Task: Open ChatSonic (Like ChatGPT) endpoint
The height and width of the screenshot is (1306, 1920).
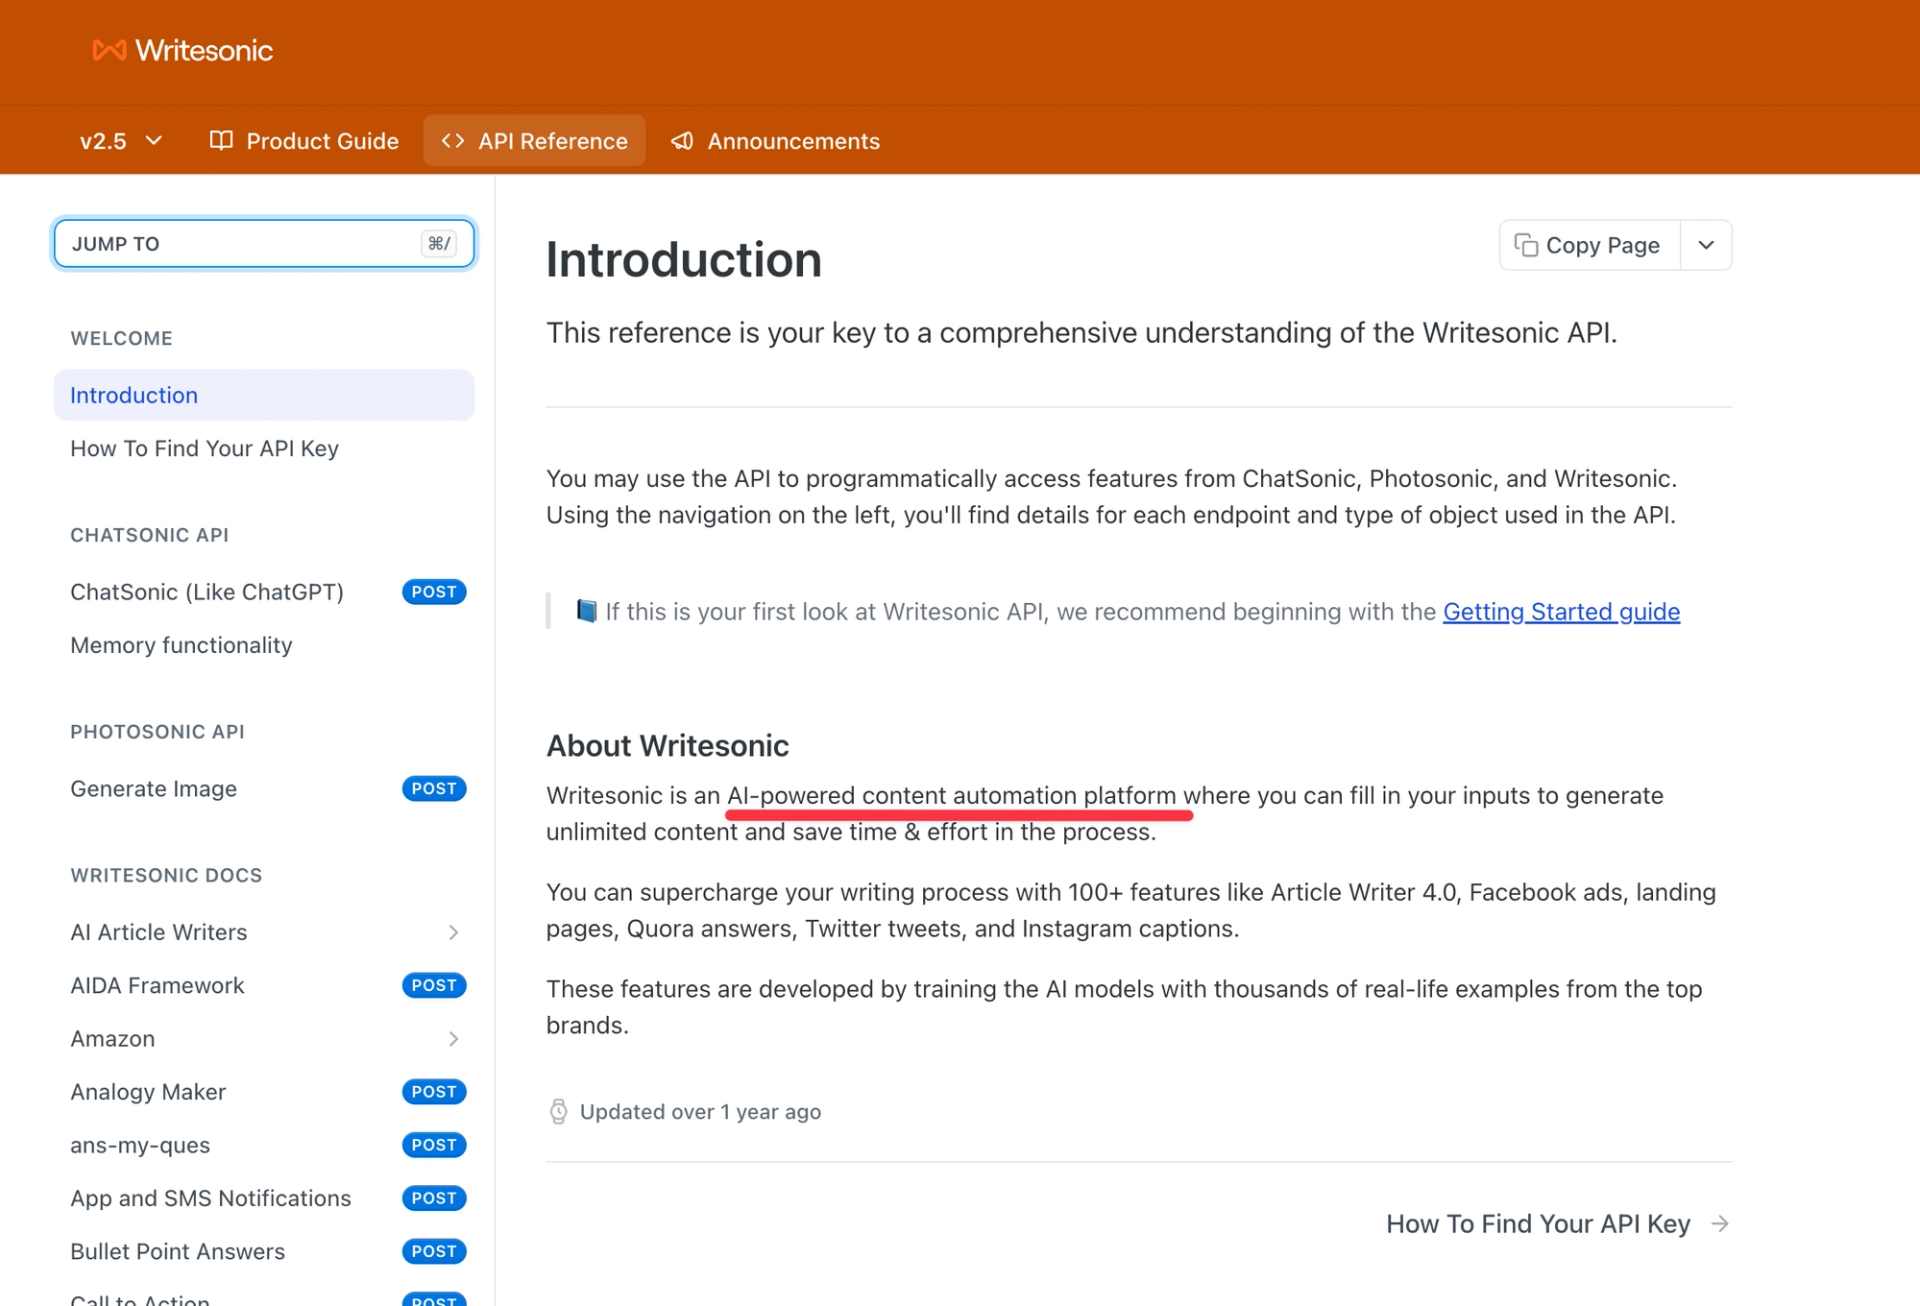Action: 264,592
